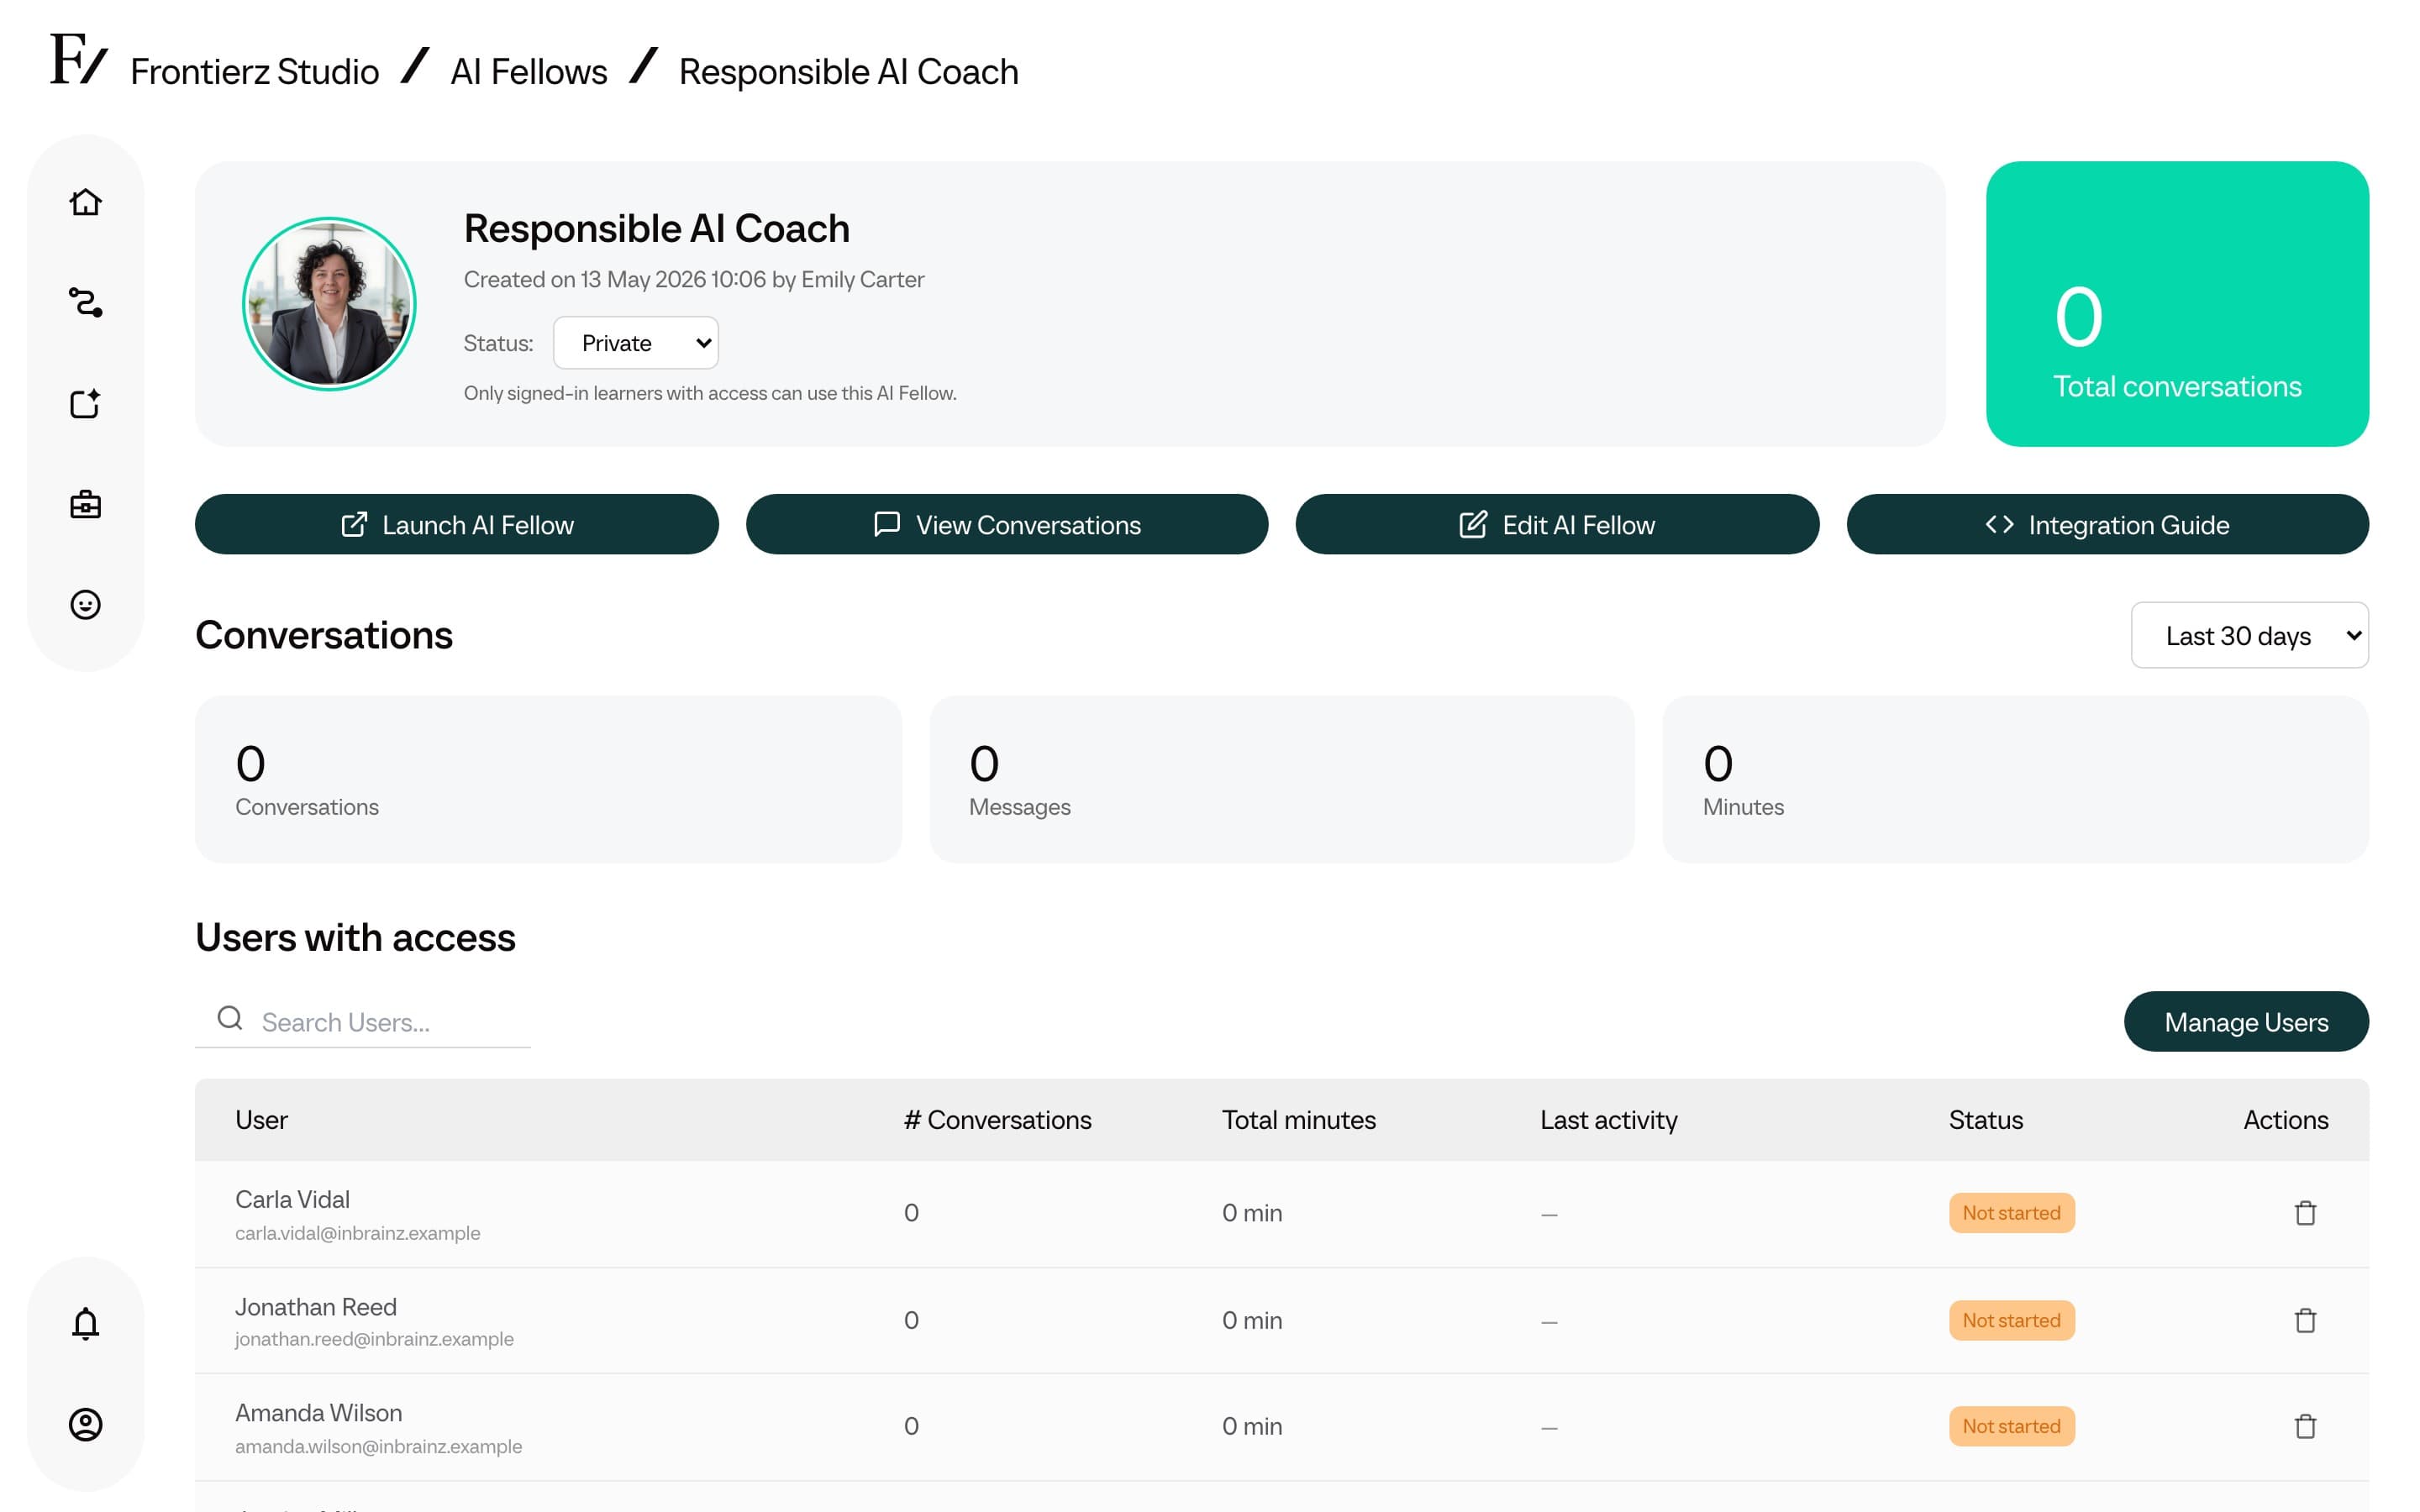Select Jonathan Reed's name
The width and height of the screenshot is (2420, 1512).
pos(315,1306)
